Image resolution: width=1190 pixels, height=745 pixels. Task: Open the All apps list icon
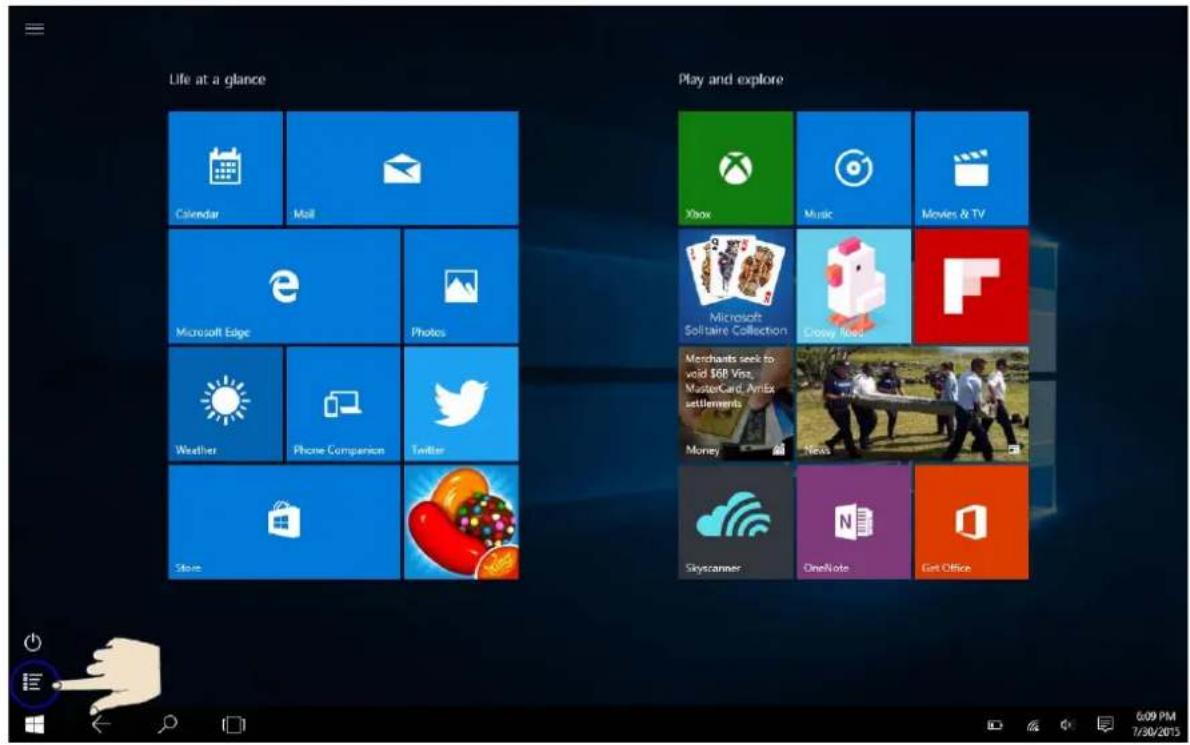coord(32,682)
